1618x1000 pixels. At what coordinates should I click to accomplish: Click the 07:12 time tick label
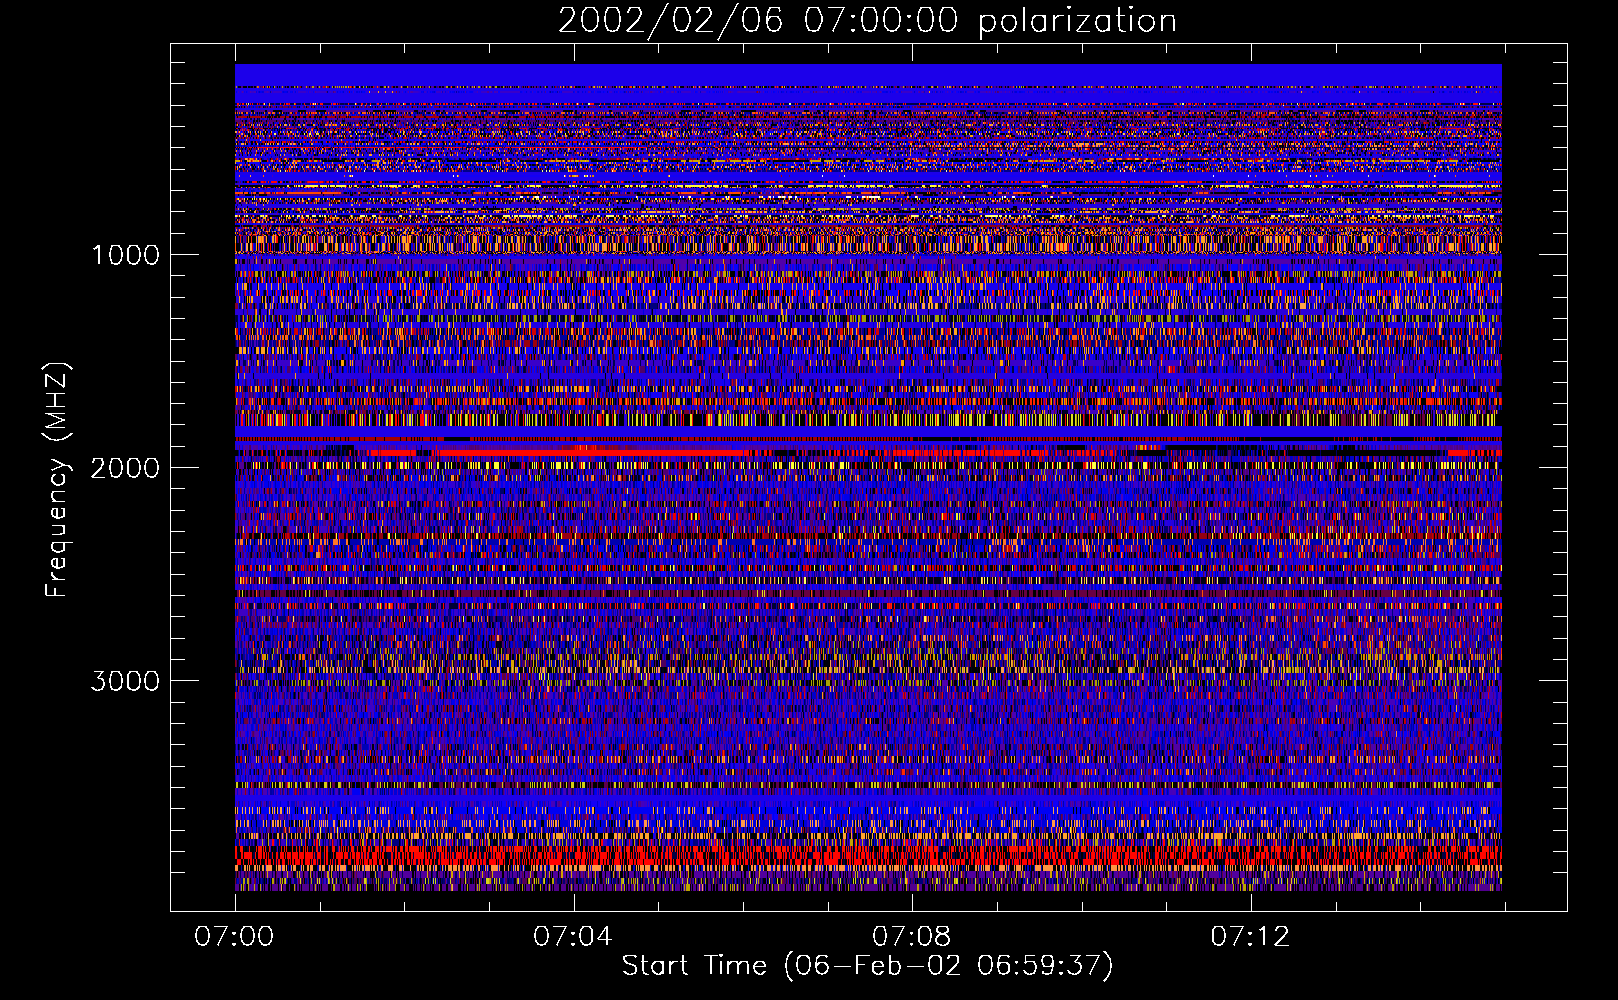tap(1250, 936)
